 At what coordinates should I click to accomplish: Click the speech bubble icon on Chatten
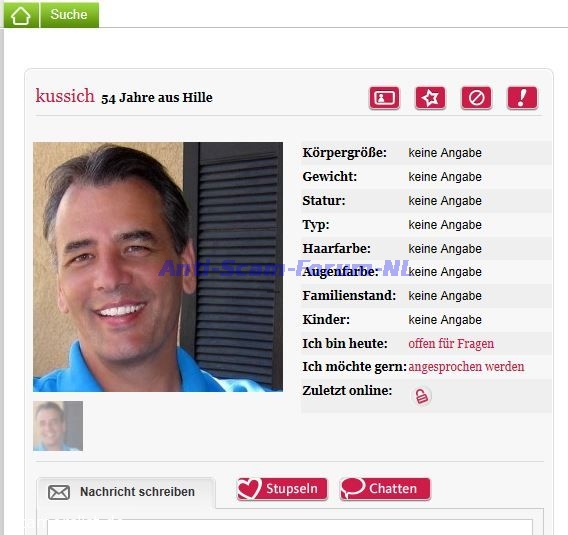point(353,488)
